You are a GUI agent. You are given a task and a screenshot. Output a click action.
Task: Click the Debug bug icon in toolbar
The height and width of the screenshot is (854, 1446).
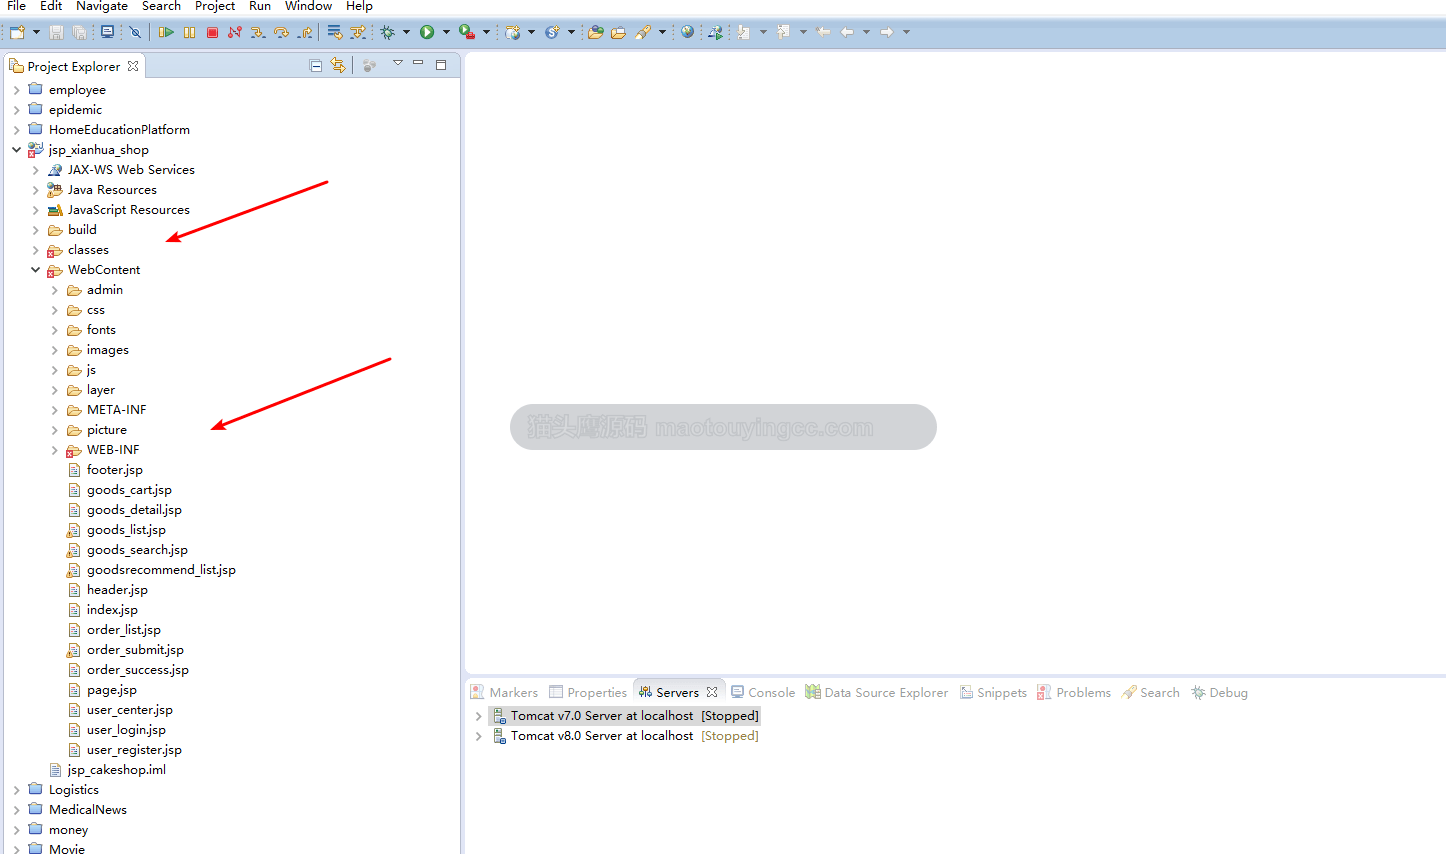(388, 32)
